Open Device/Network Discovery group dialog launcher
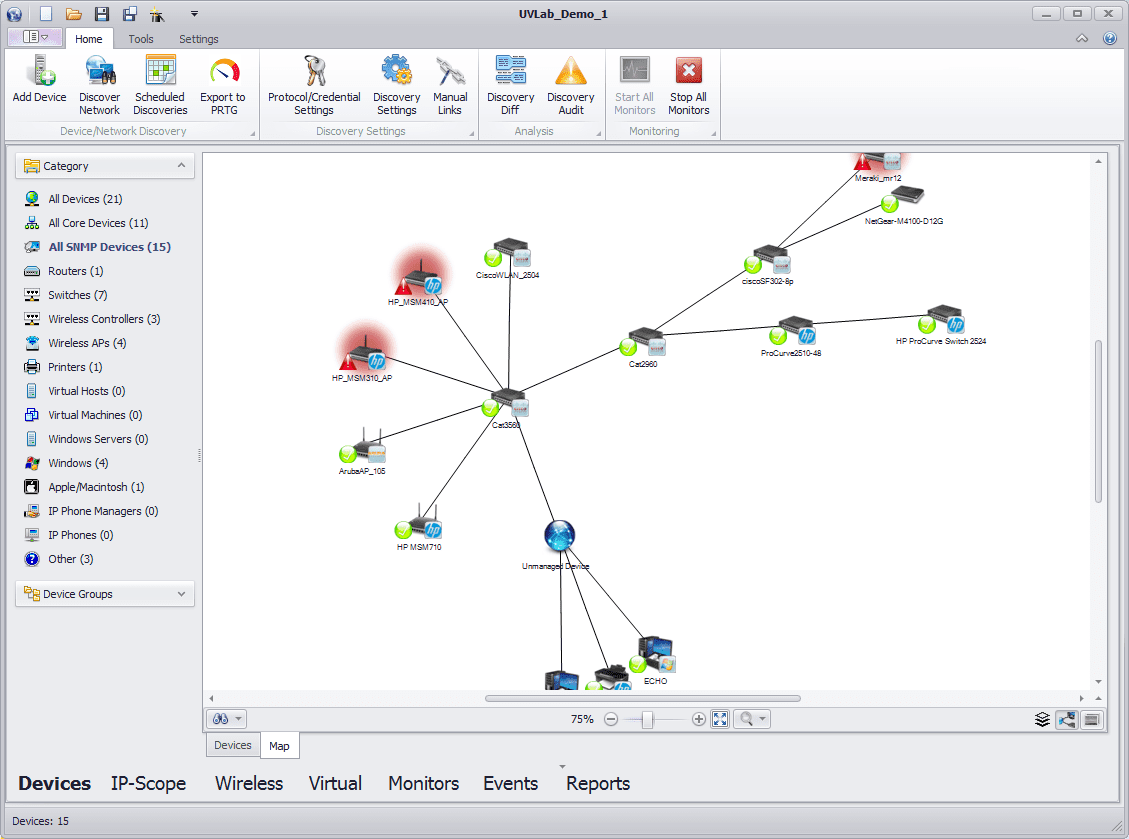 [253, 133]
